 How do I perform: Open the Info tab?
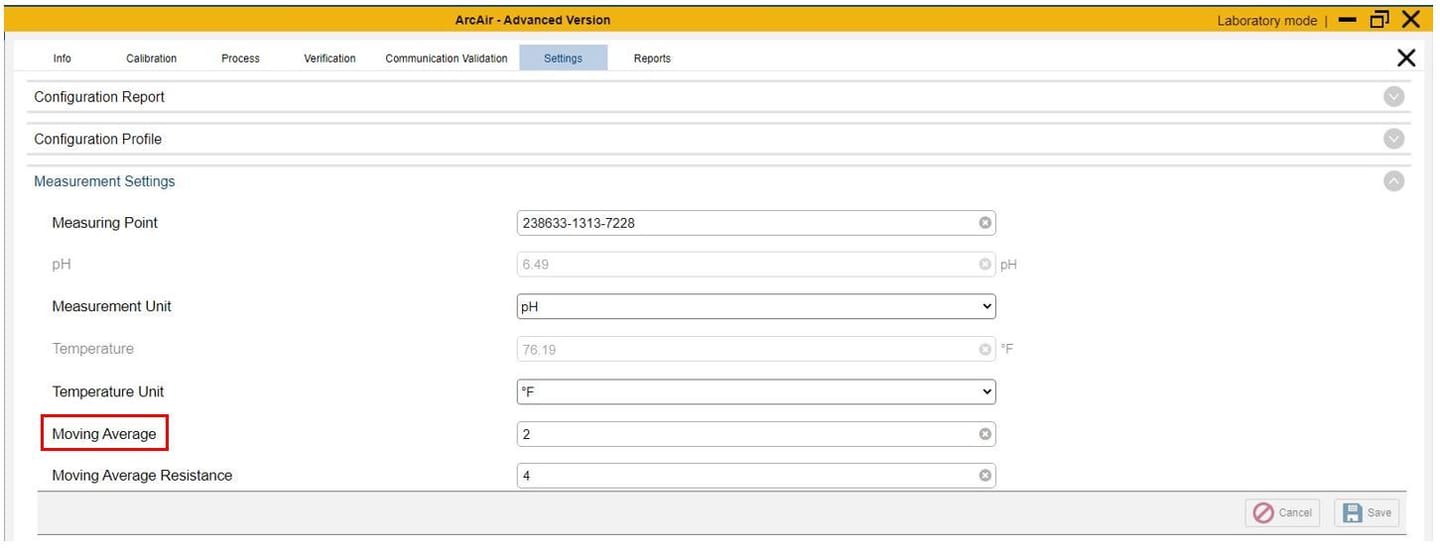(x=62, y=58)
